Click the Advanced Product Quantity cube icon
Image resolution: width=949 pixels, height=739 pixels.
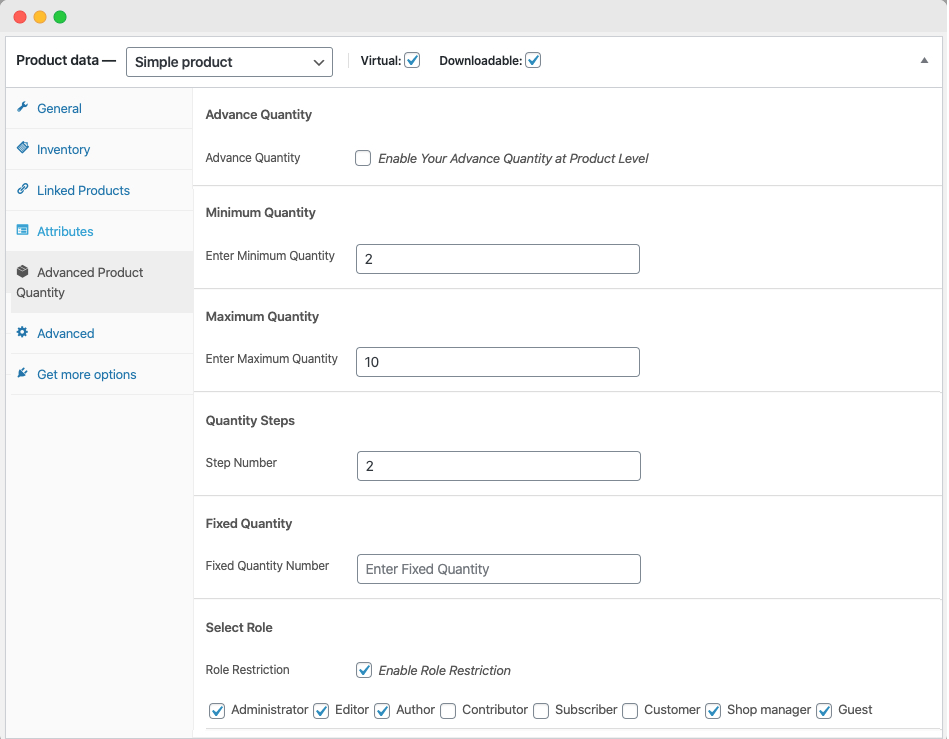pos(23,271)
